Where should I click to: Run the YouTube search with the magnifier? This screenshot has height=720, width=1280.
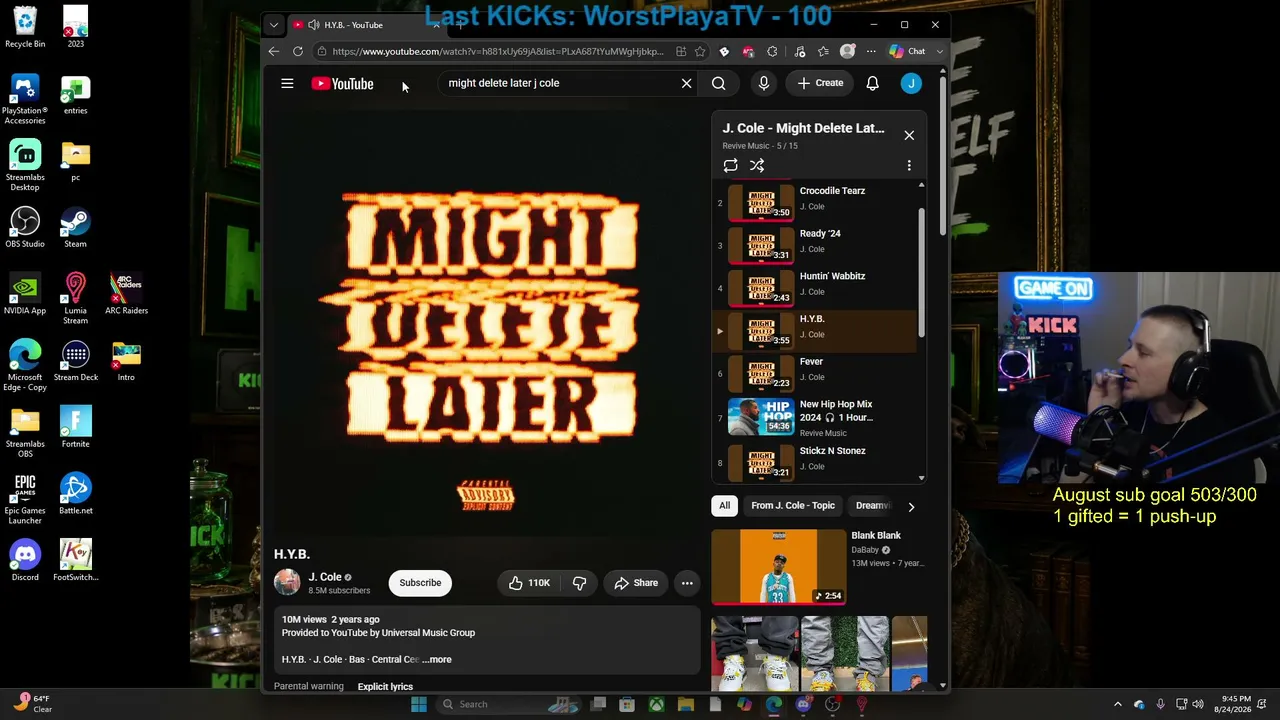718,84
